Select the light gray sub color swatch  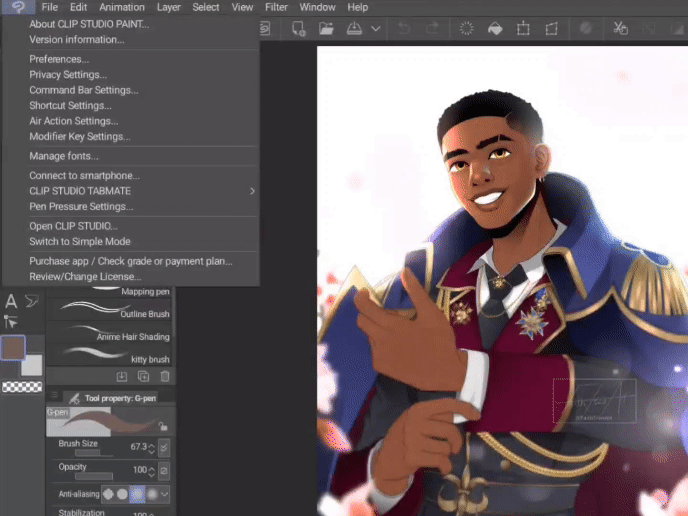[x=32, y=365]
